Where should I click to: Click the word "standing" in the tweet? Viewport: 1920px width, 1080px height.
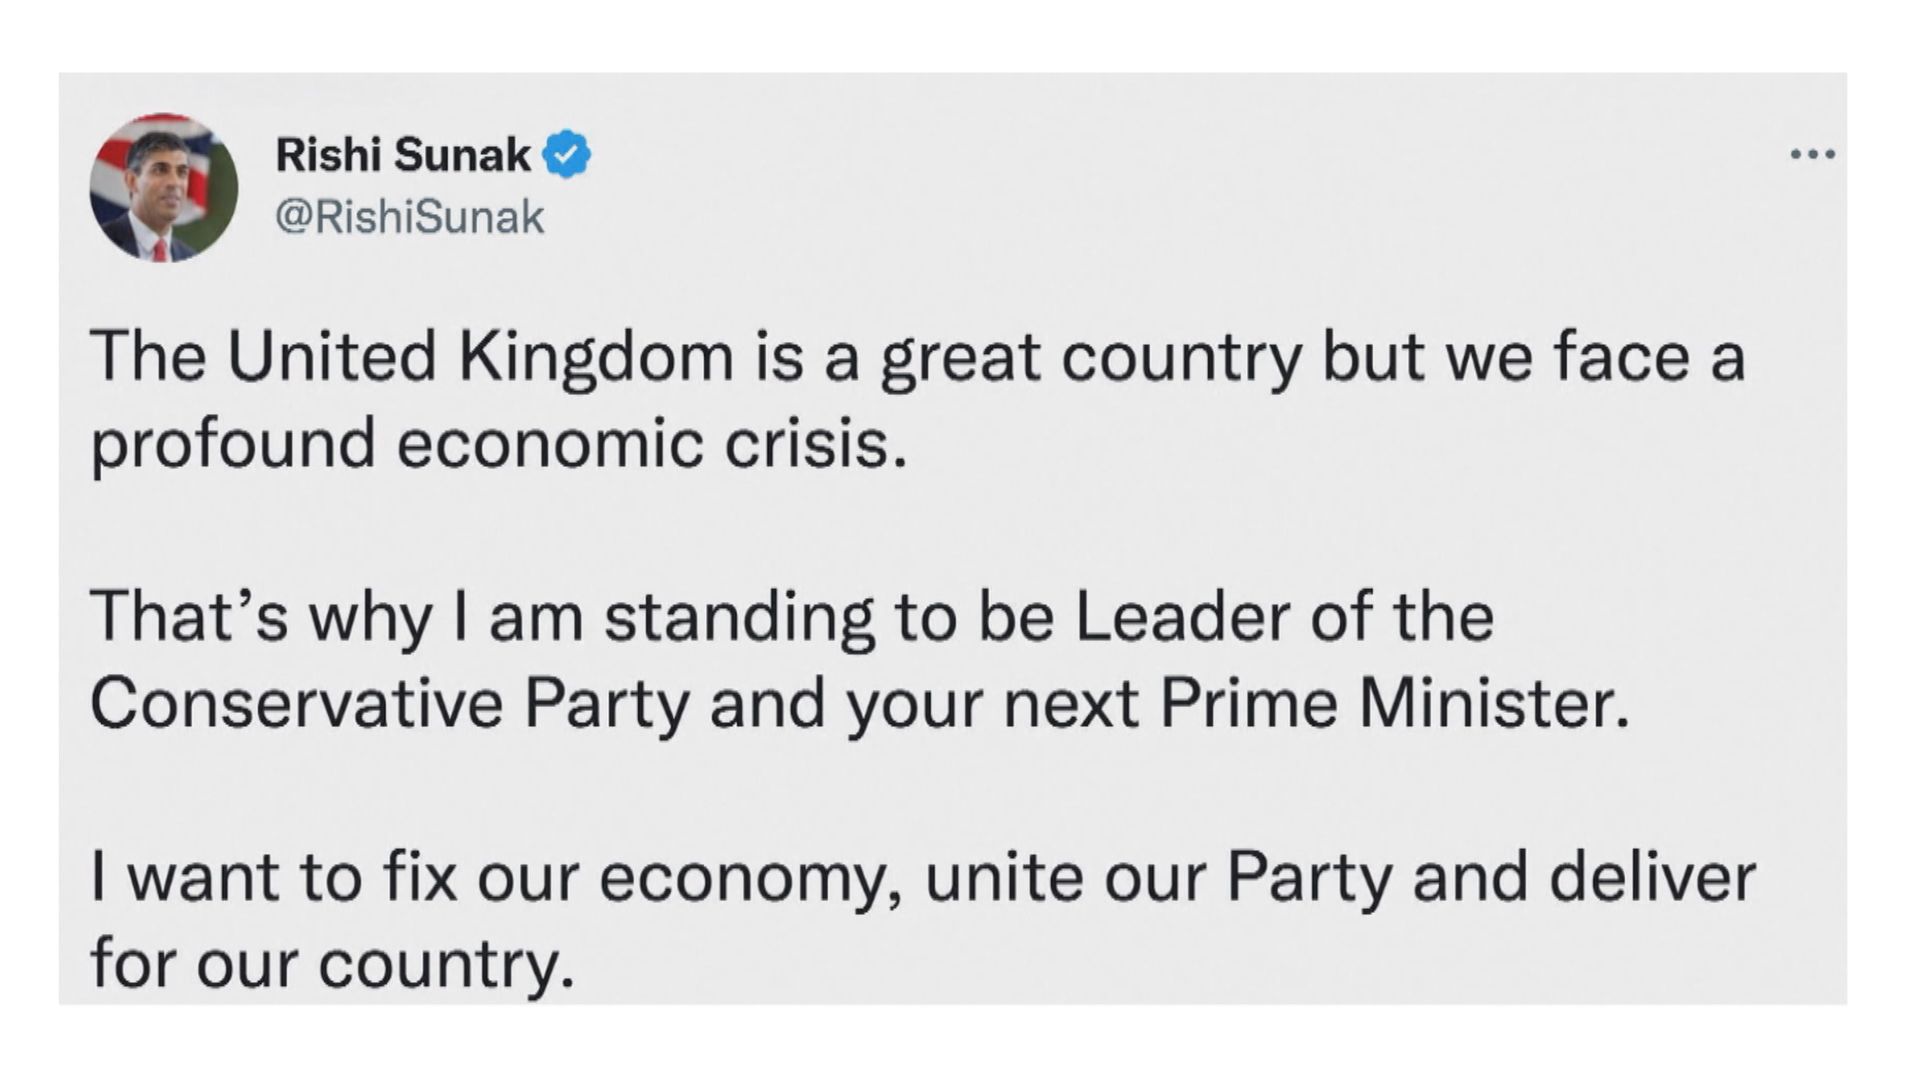(739, 616)
